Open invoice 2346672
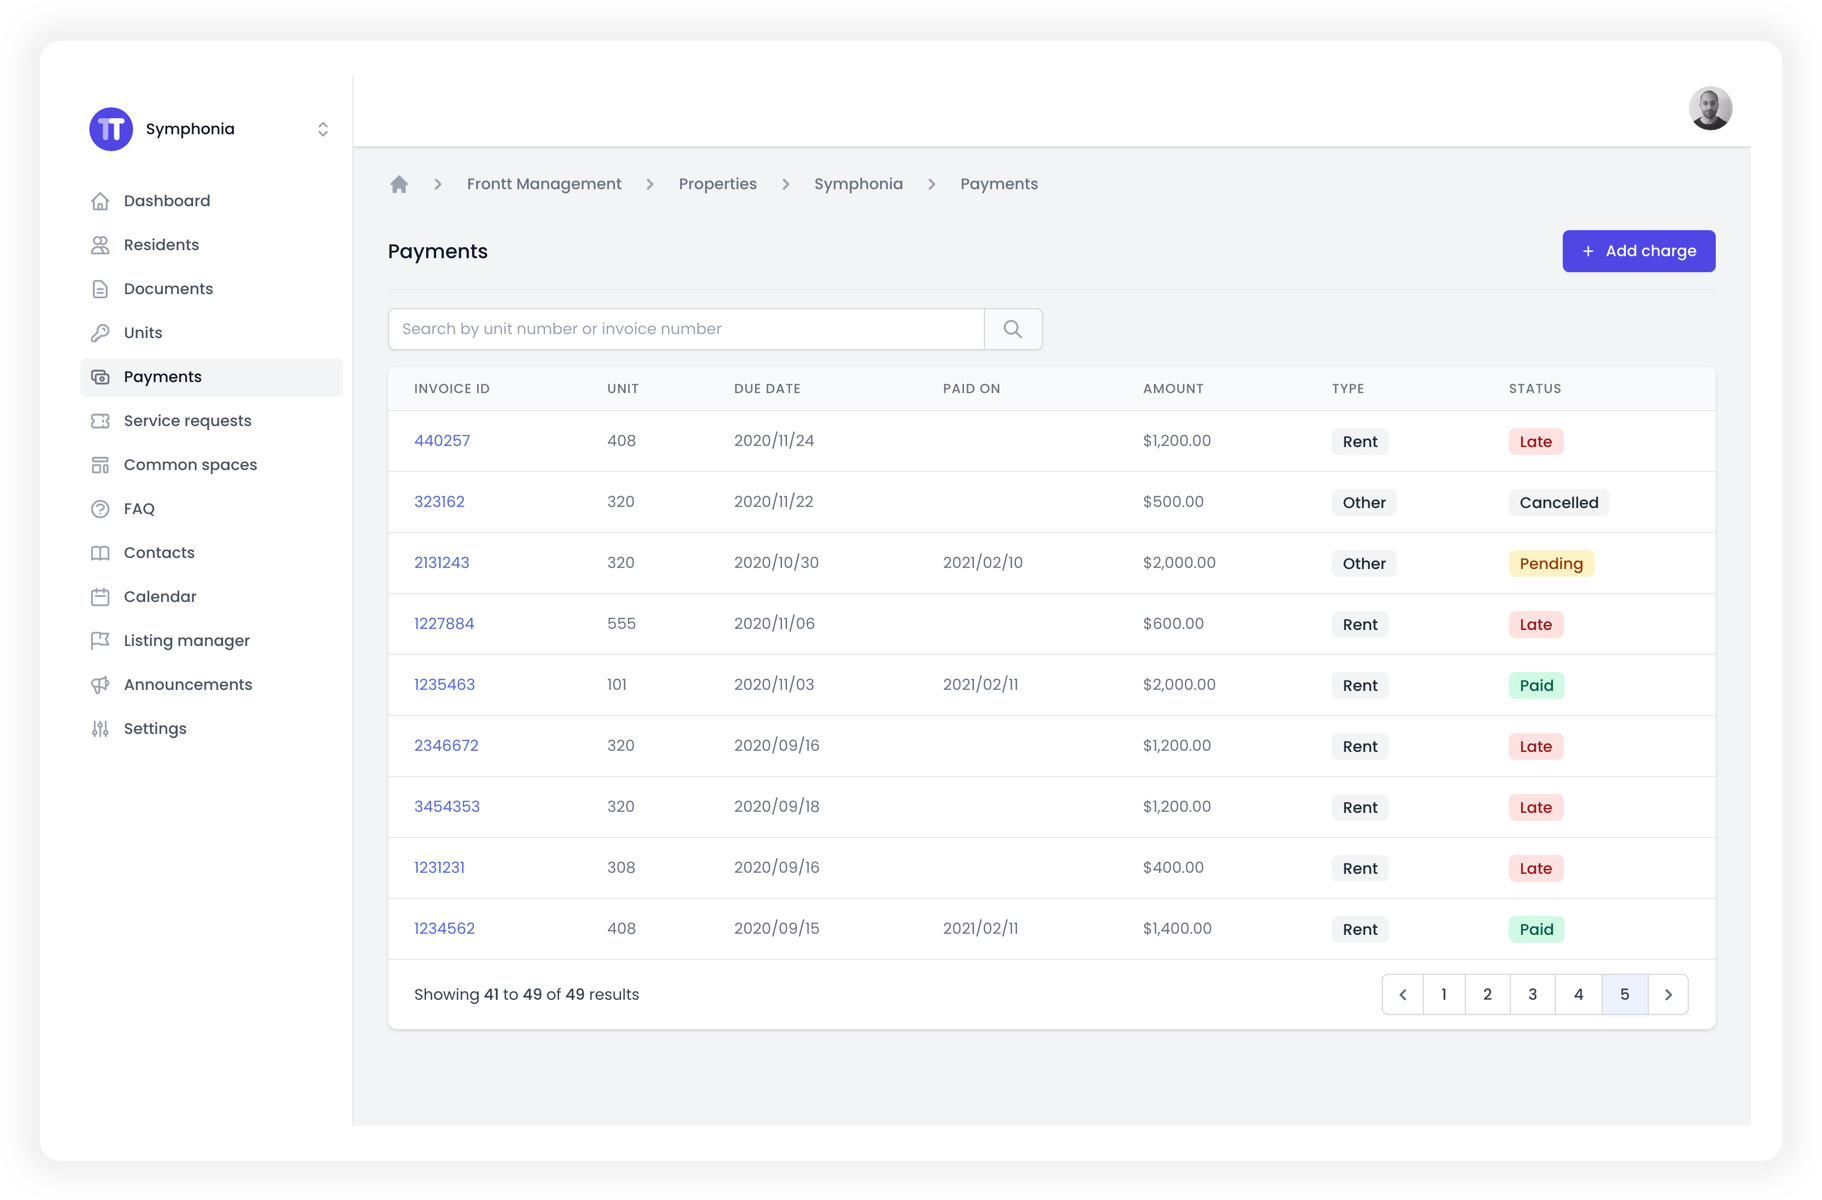This screenshot has width=1822, height=1200. (446, 746)
